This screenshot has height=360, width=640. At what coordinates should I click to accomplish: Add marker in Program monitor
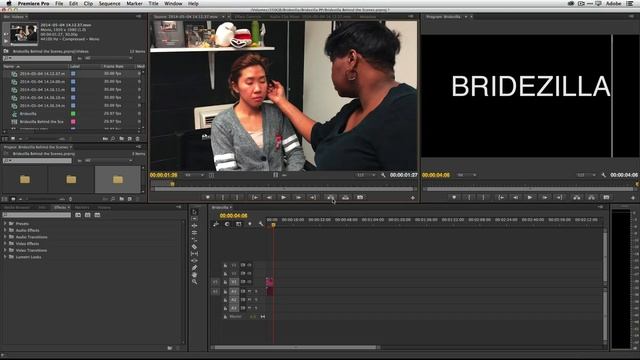(x=454, y=197)
